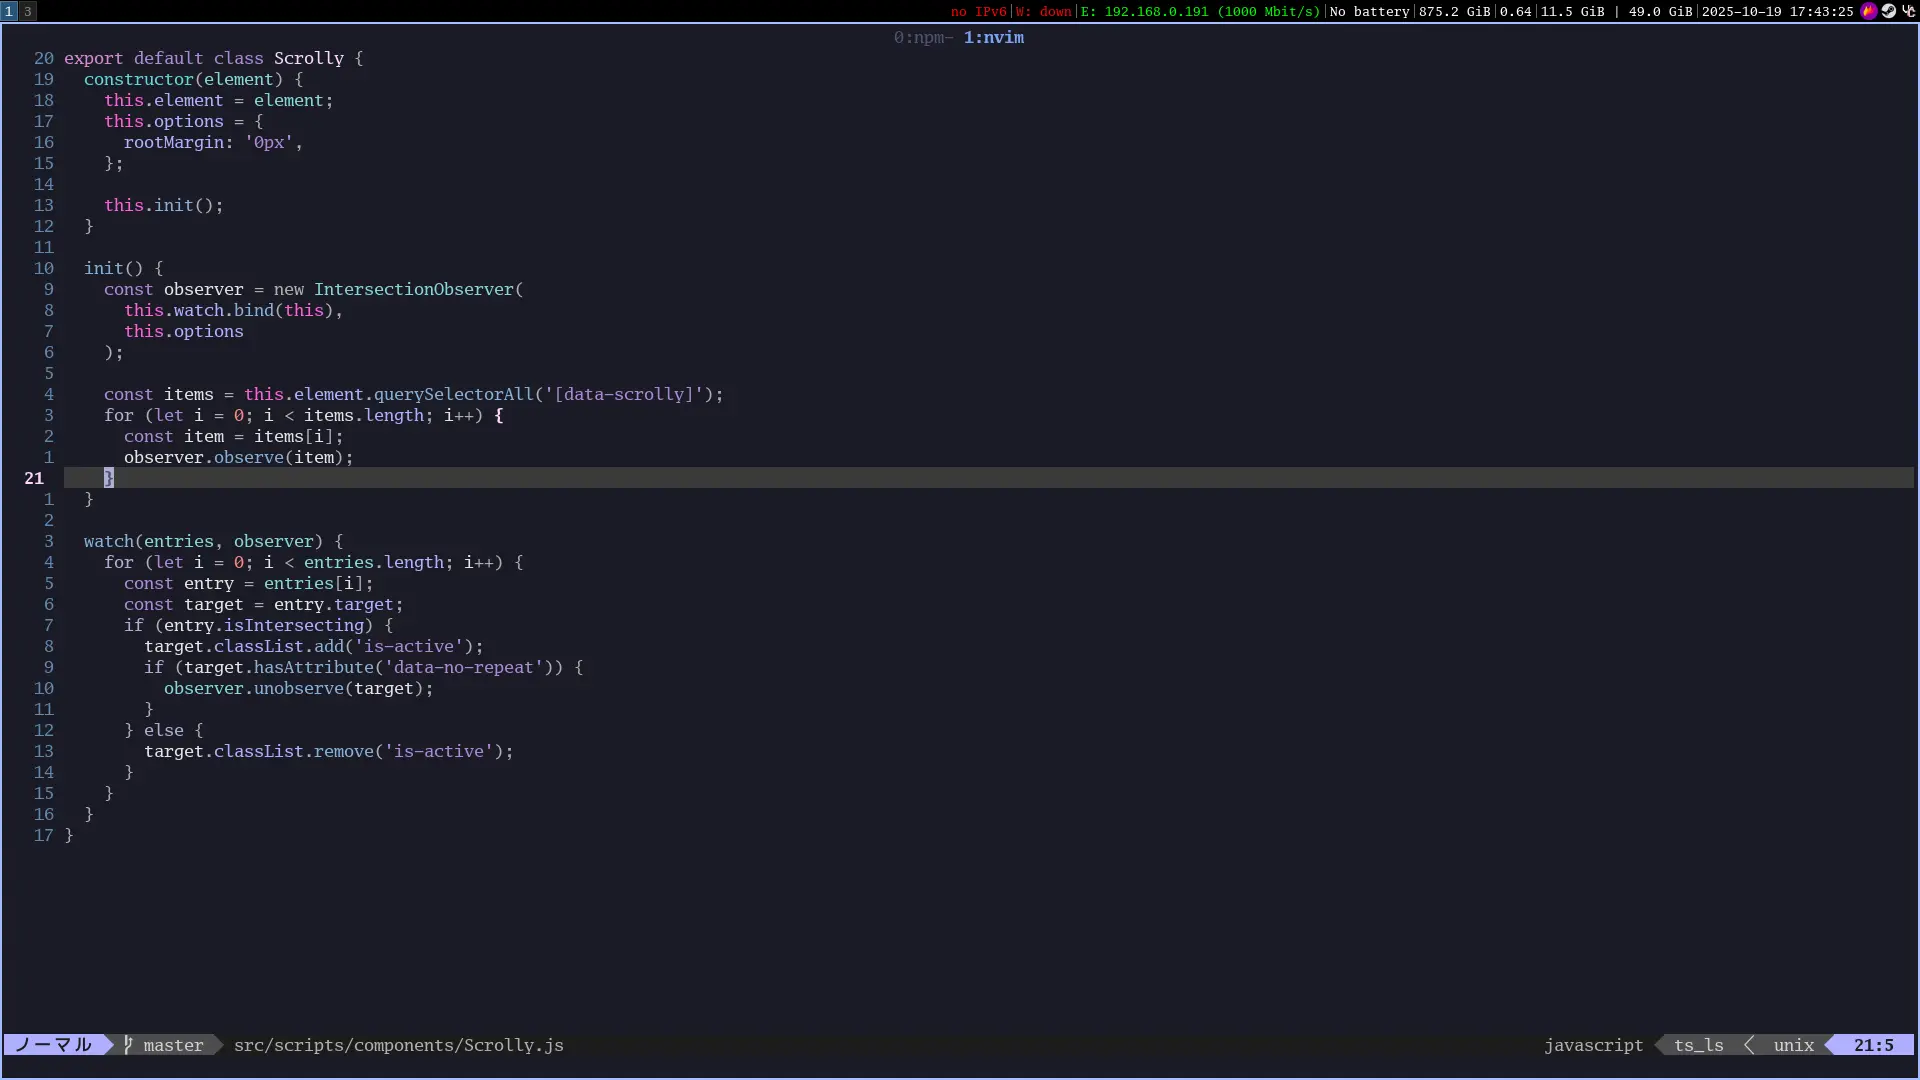Click the normal mode indicator in statusline
Image resolution: width=1920 pixels, height=1080 pixels.
click(x=54, y=1045)
